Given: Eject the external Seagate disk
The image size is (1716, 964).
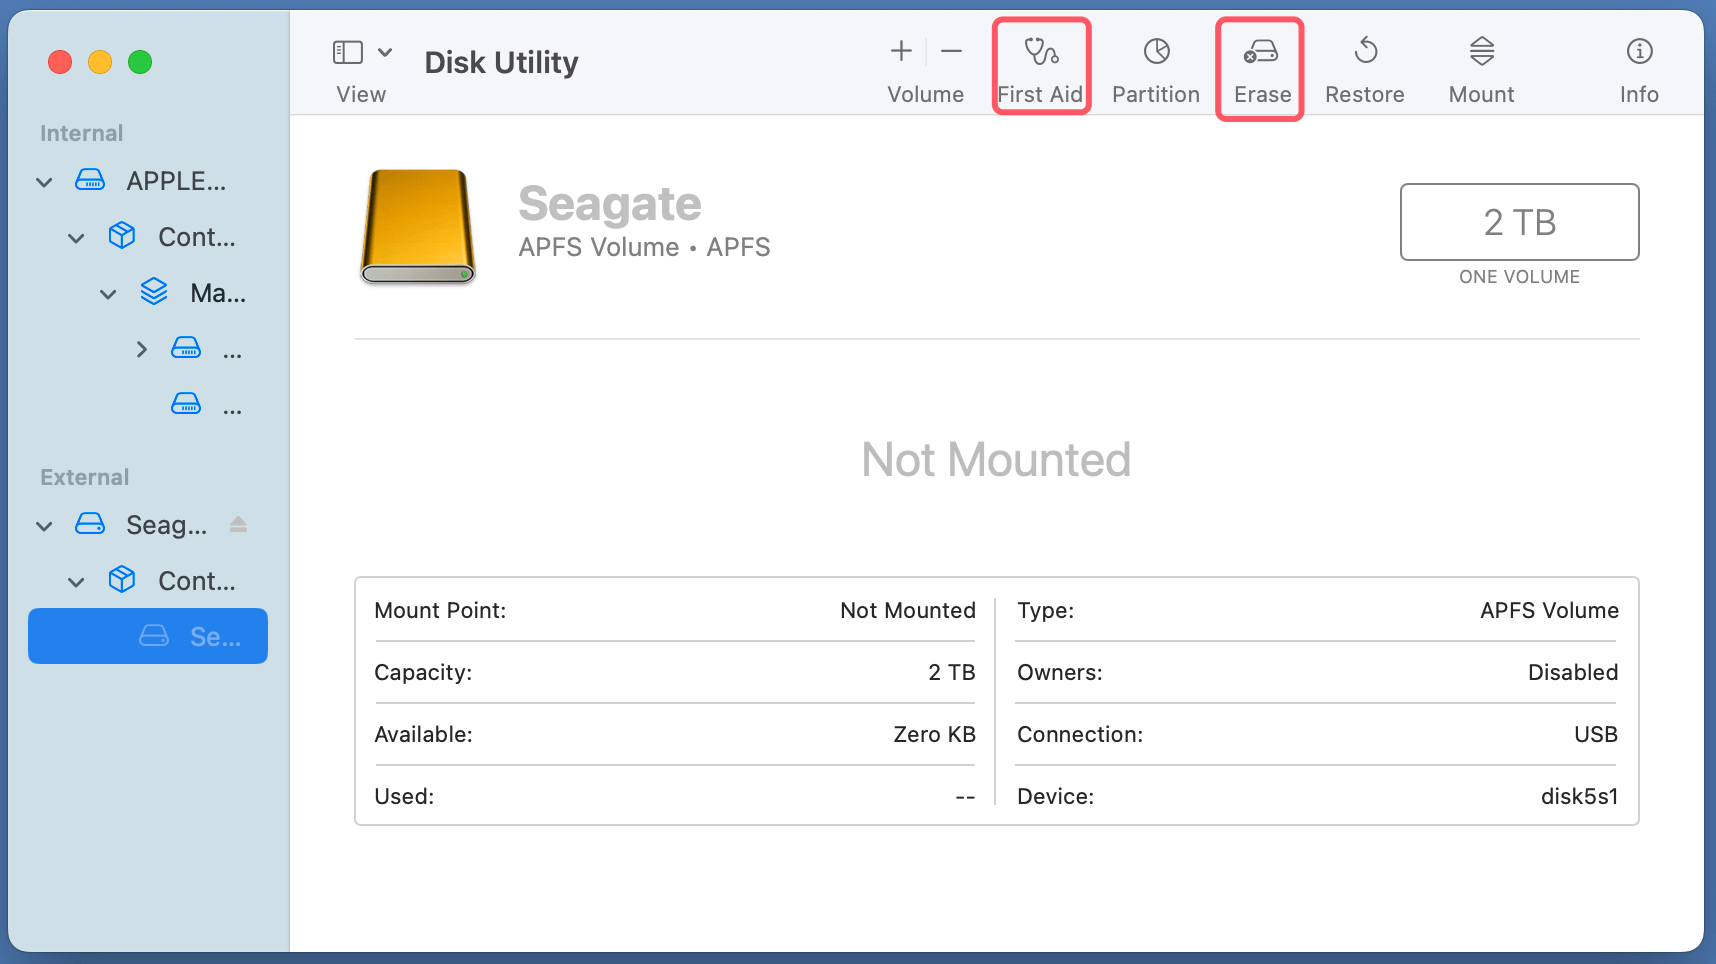Looking at the screenshot, I should coord(238,524).
